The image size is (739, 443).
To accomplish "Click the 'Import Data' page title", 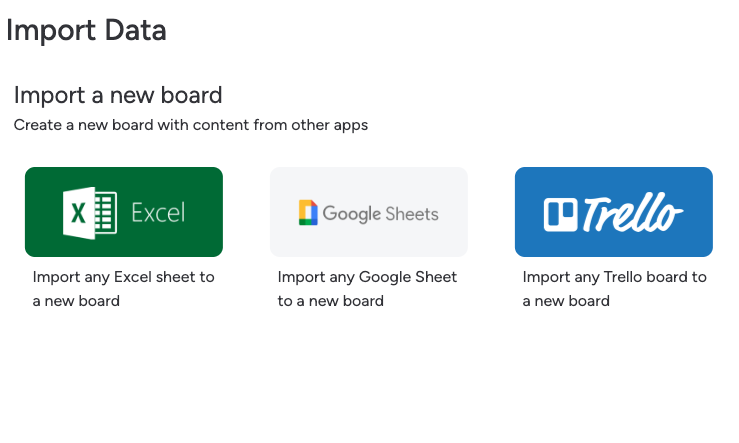I will tap(86, 30).
